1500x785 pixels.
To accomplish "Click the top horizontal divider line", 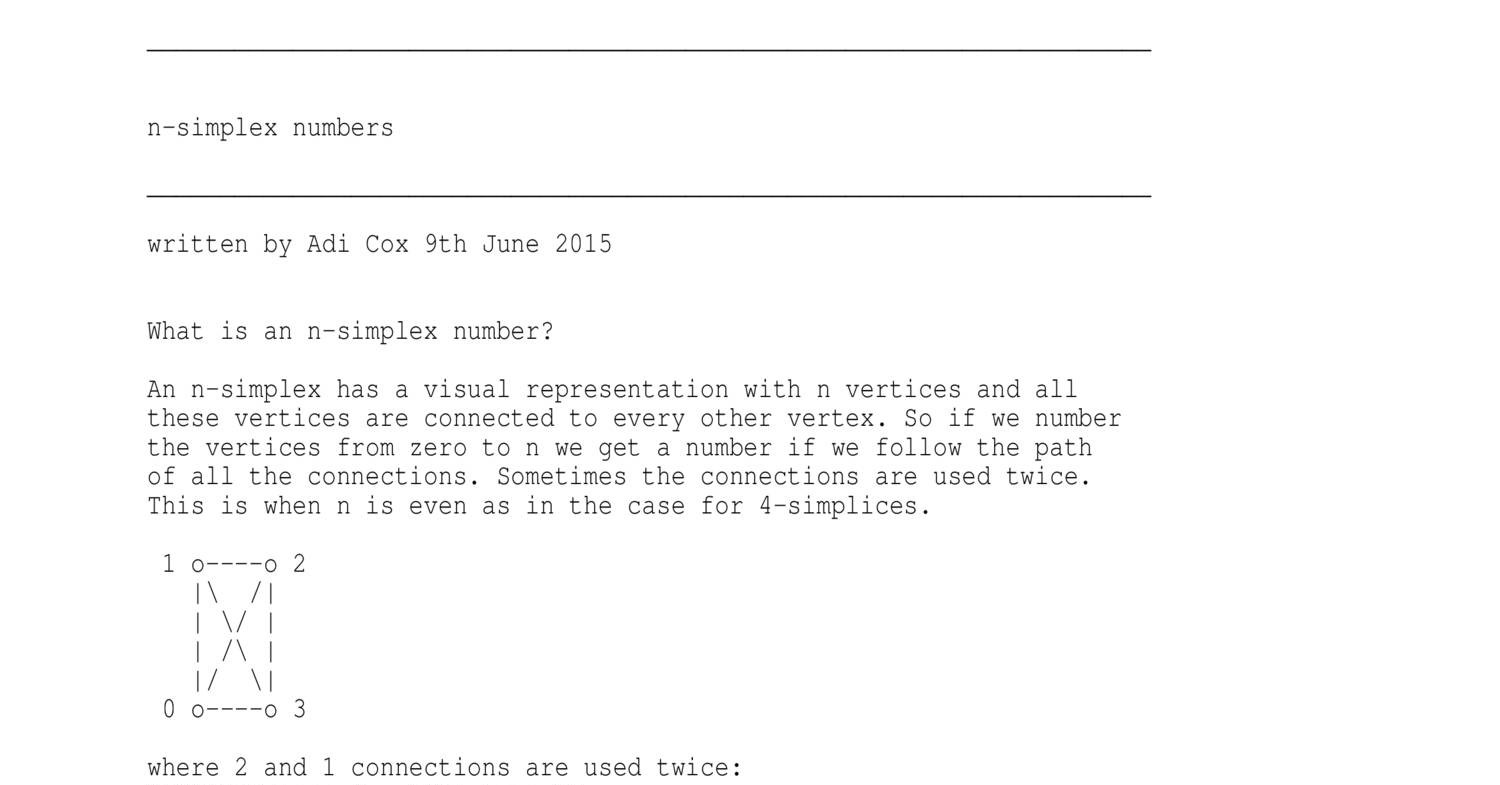I will tap(649, 48).
